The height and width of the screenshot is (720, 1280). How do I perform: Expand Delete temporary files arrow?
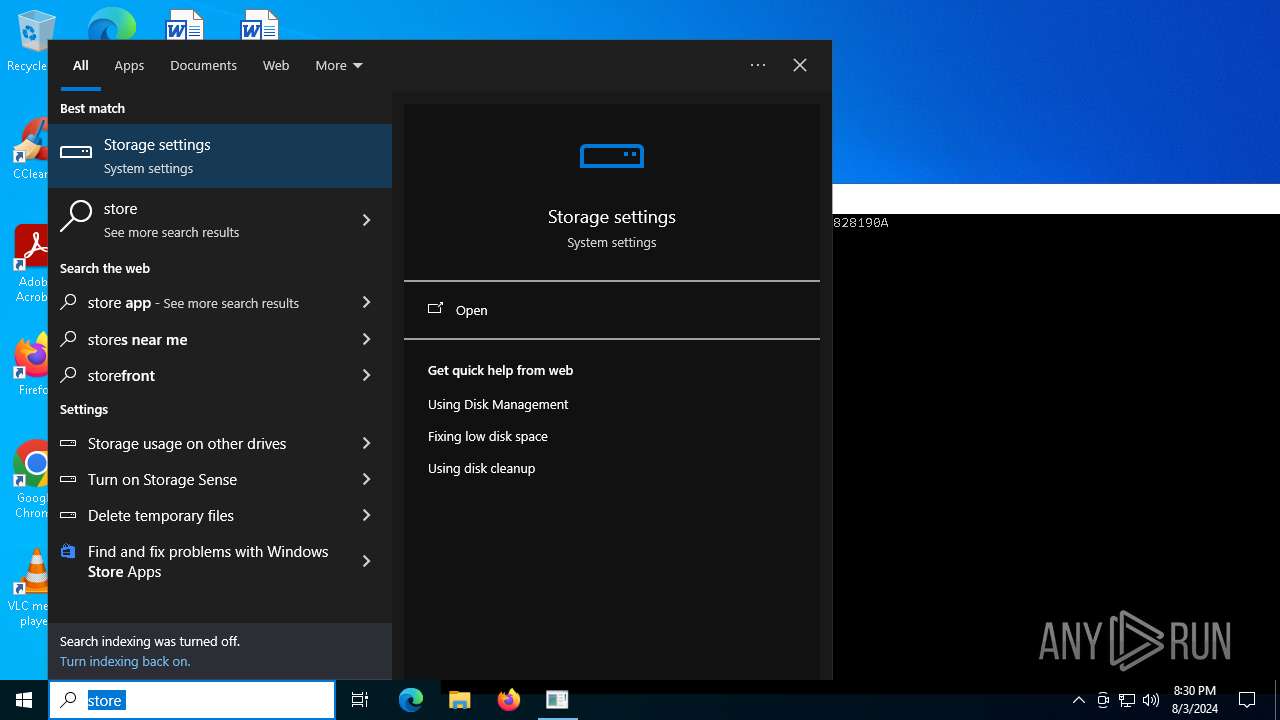click(x=366, y=515)
